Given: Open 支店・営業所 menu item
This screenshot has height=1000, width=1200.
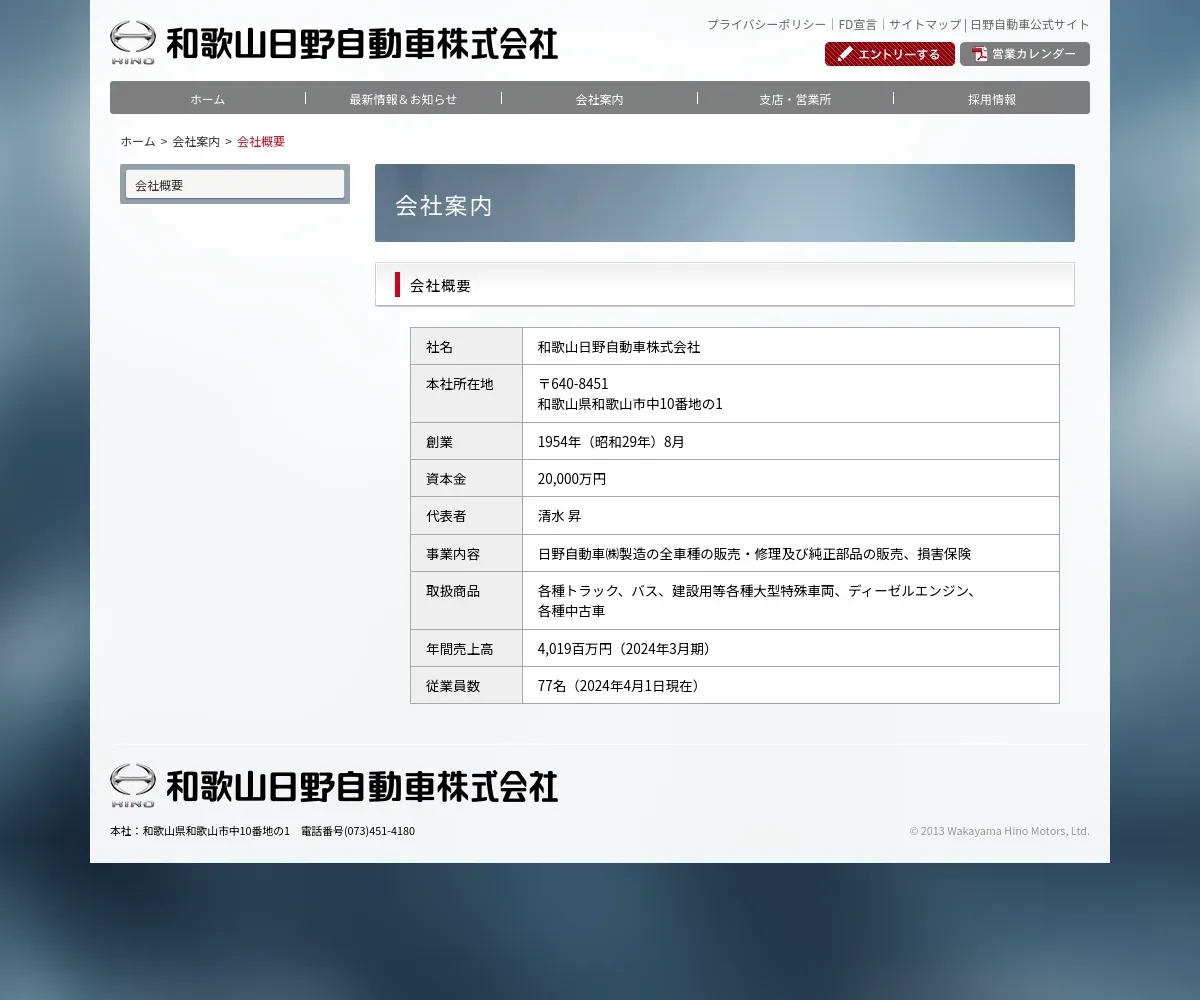Looking at the screenshot, I should point(795,99).
